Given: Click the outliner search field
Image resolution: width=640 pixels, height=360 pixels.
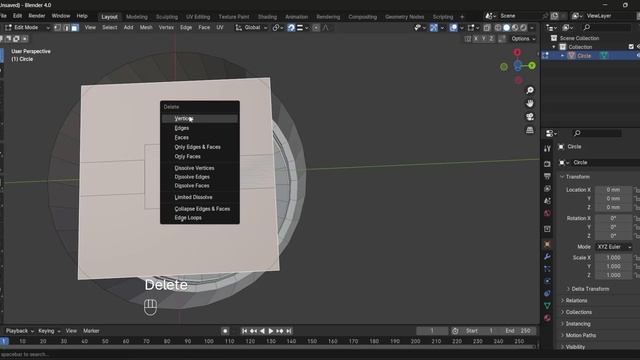Looking at the screenshot, I should point(607,27).
